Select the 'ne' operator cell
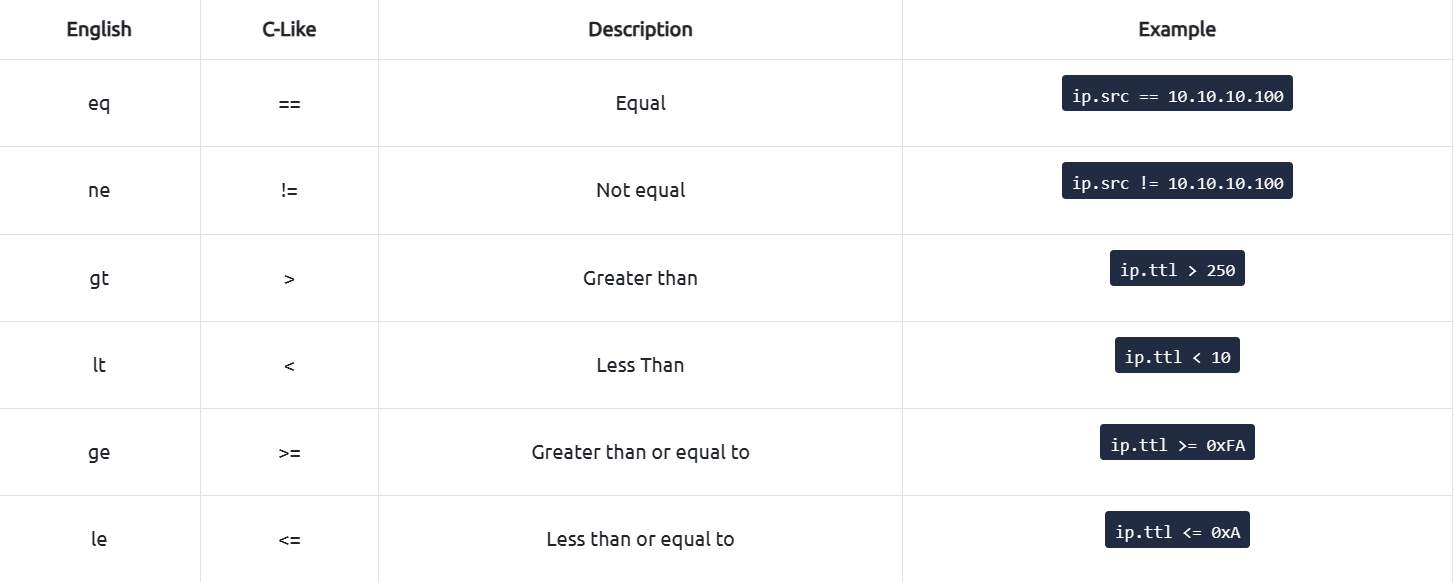The width and height of the screenshot is (1454, 582). pos(99,190)
